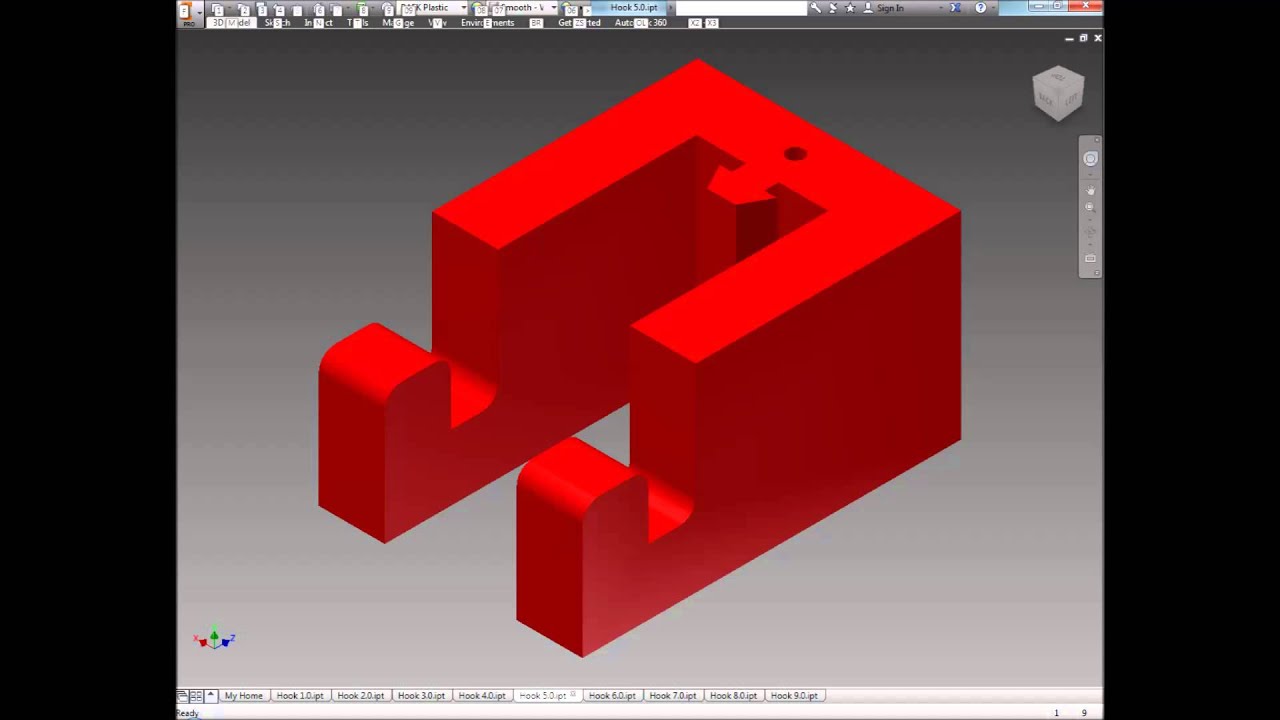
Task: Open the Subscription Center satellite icon
Action: 833,8
